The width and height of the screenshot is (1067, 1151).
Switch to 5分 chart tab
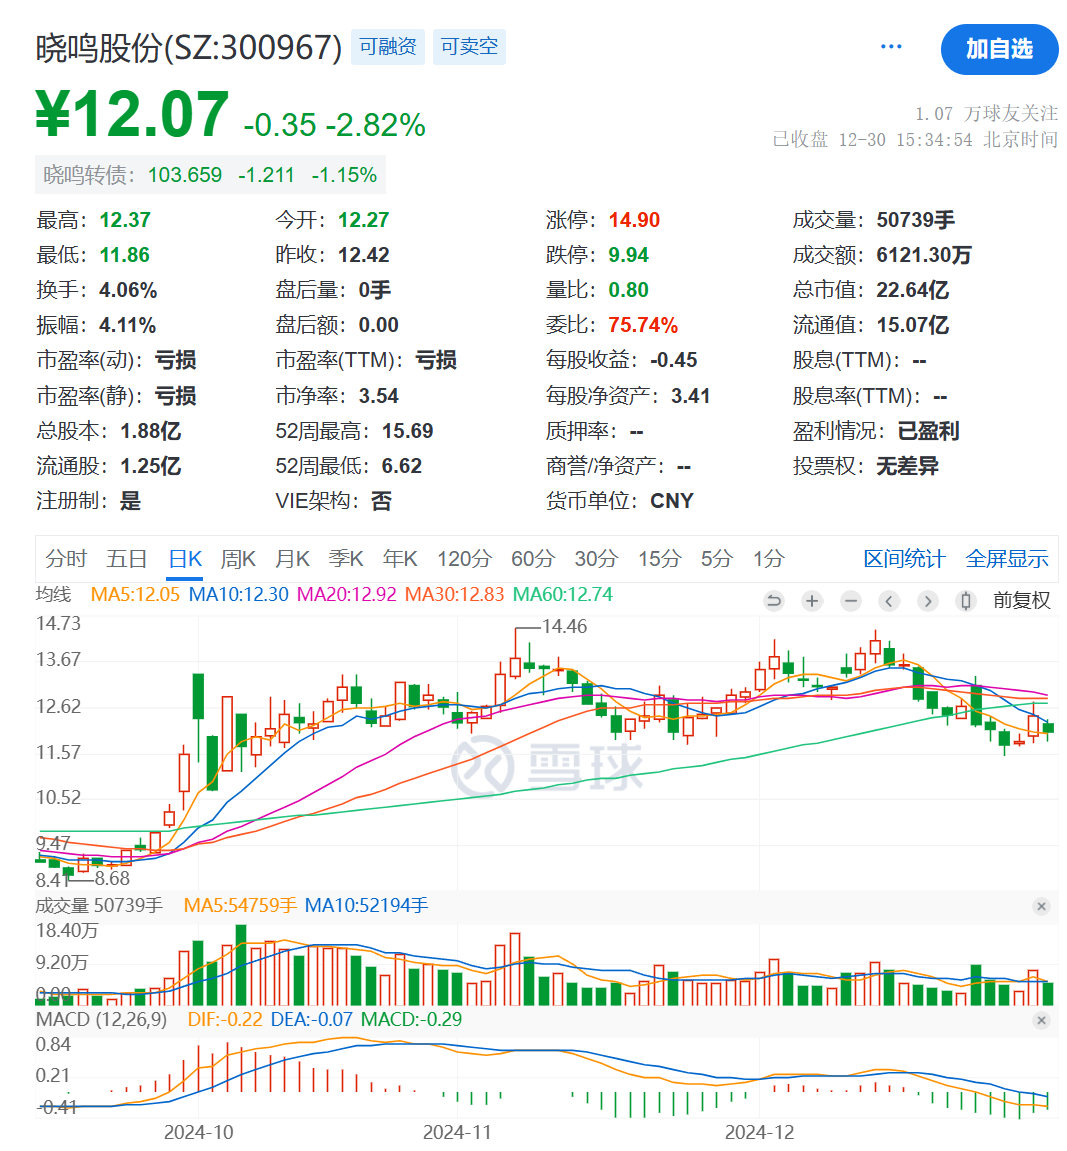point(716,559)
